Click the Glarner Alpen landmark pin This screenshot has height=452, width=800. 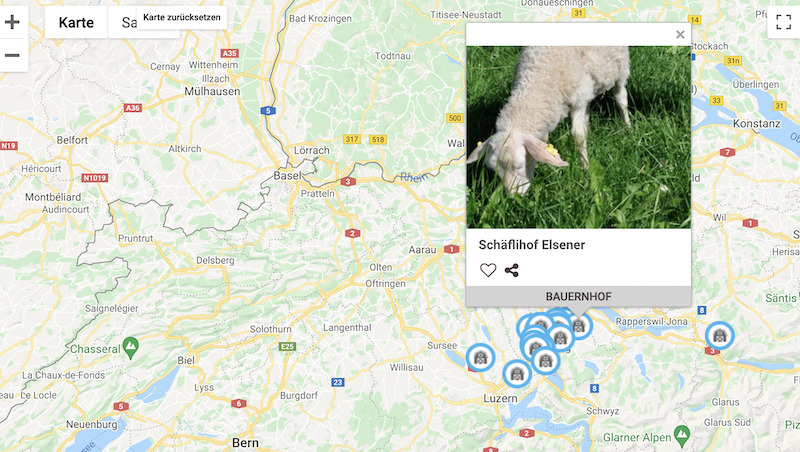[x=682, y=436]
